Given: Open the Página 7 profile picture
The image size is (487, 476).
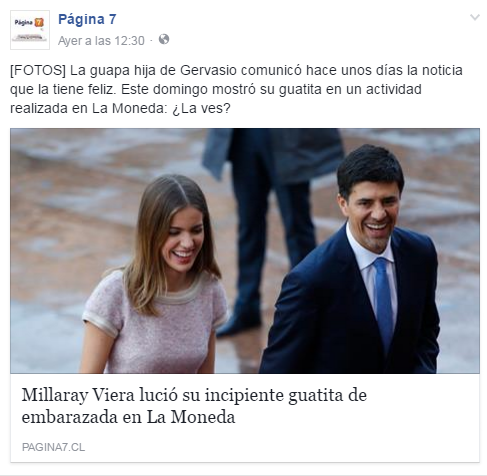Looking at the screenshot, I should click(30, 30).
